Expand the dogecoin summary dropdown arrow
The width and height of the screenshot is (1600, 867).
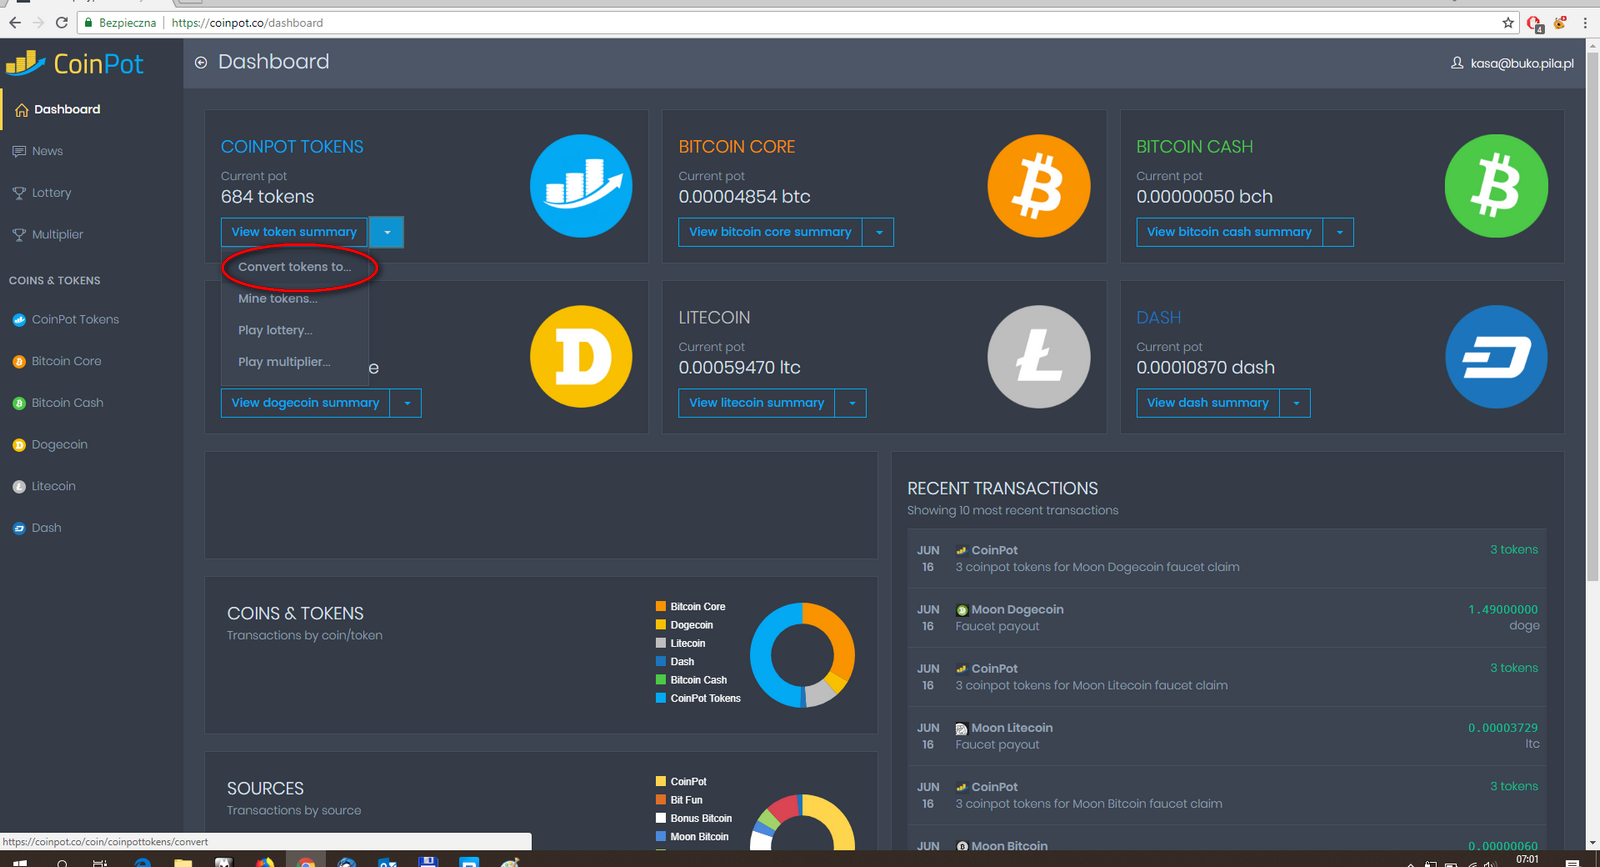pyautogui.click(x=407, y=403)
